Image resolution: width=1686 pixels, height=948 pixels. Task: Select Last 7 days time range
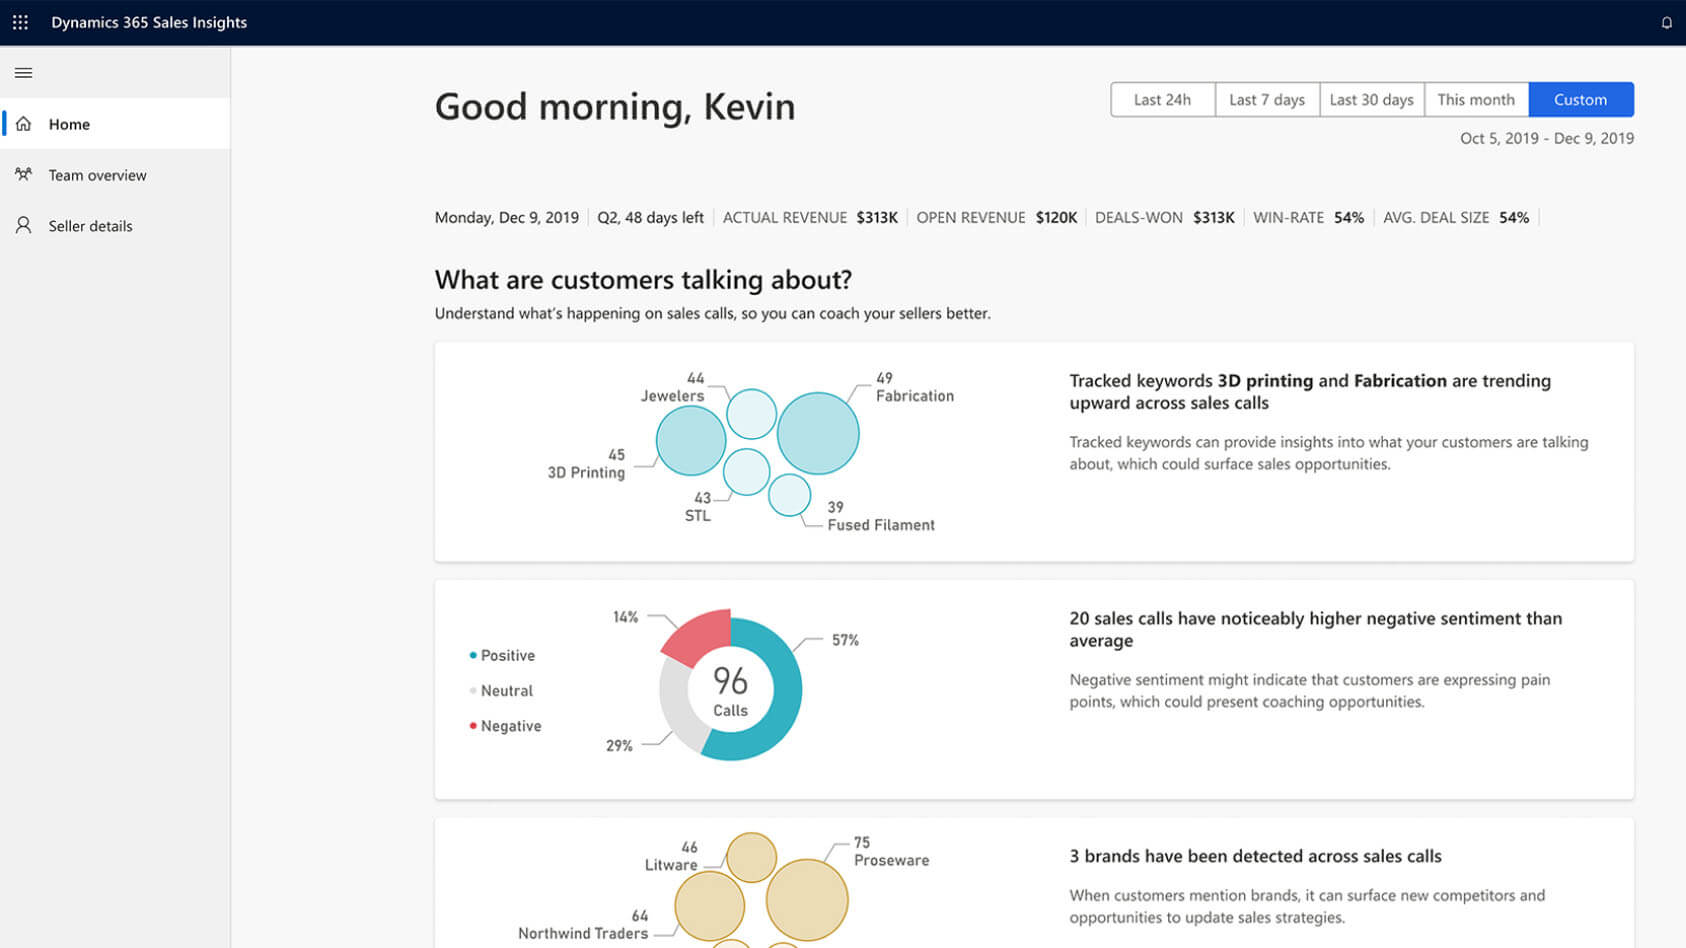(x=1267, y=100)
